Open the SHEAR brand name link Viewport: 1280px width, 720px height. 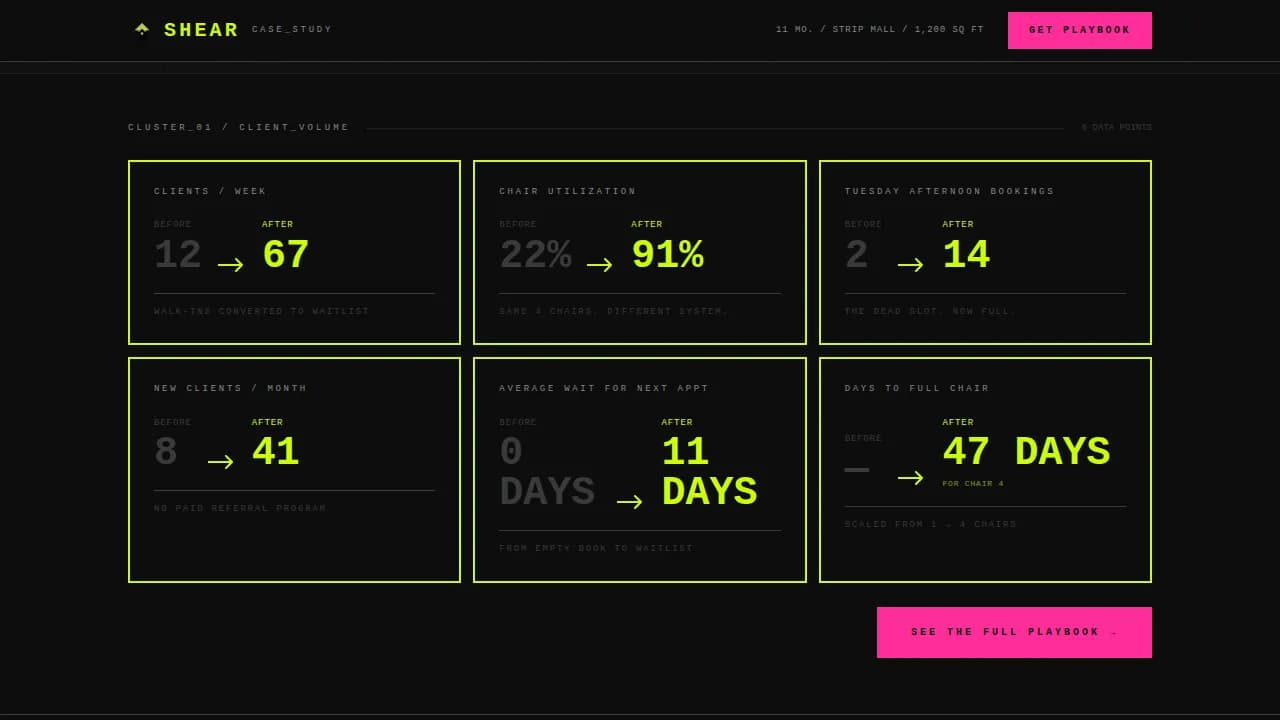click(201, 30)
